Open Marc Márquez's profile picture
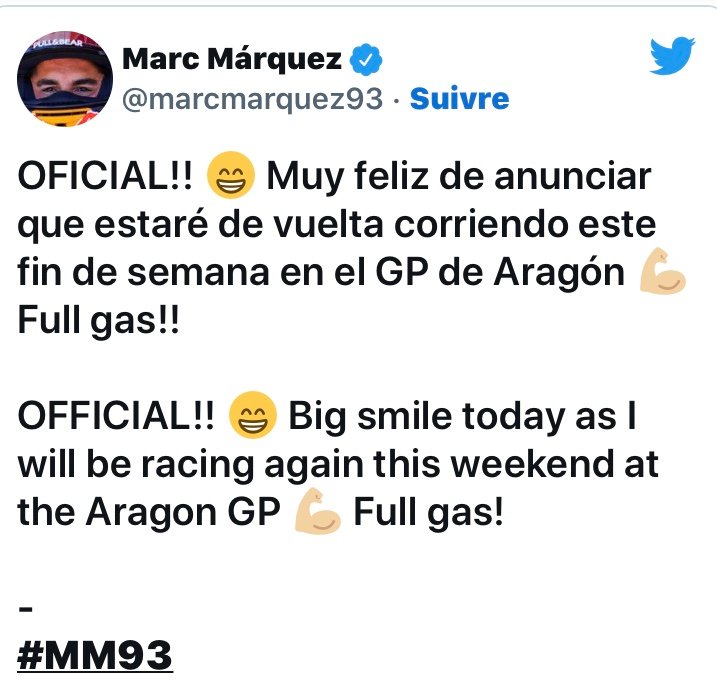 tap(65, 79)
